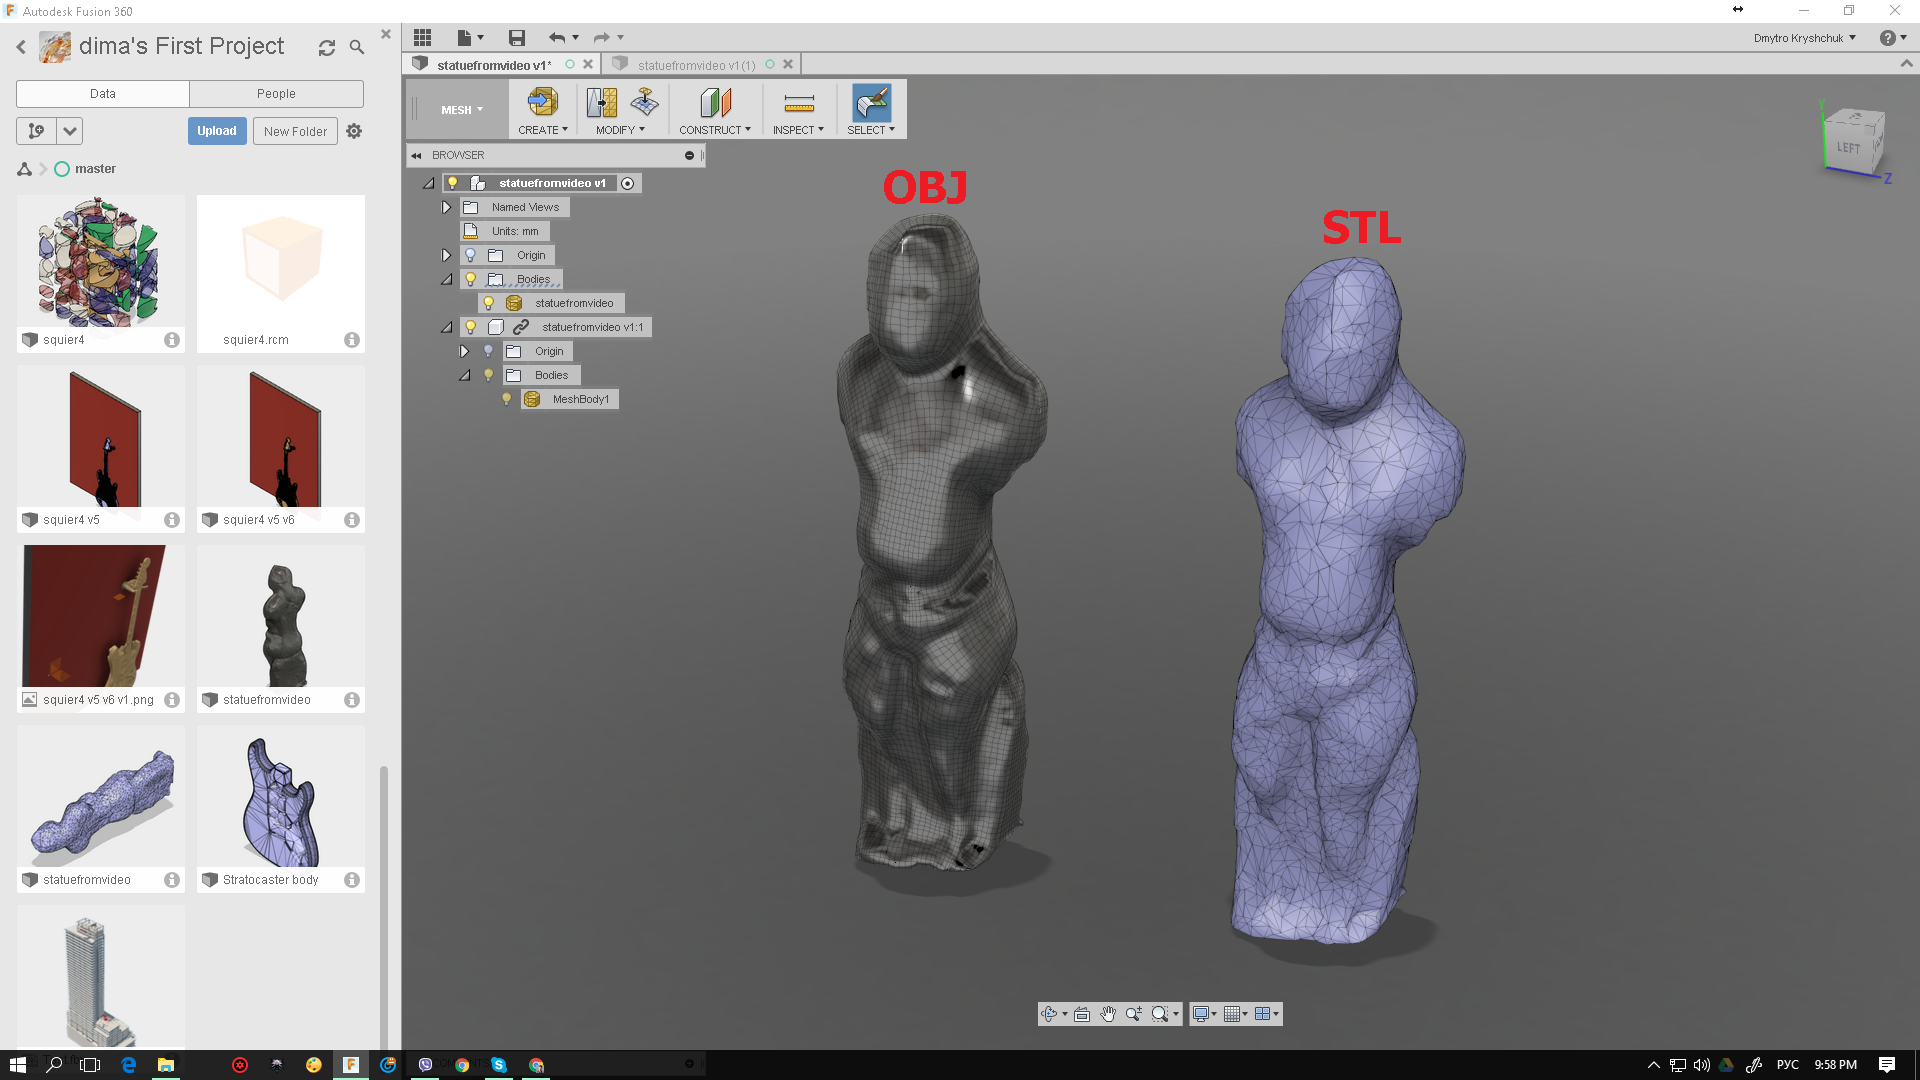
Task: Activate the Paint Selection select tool
Action: pos(871,102)
